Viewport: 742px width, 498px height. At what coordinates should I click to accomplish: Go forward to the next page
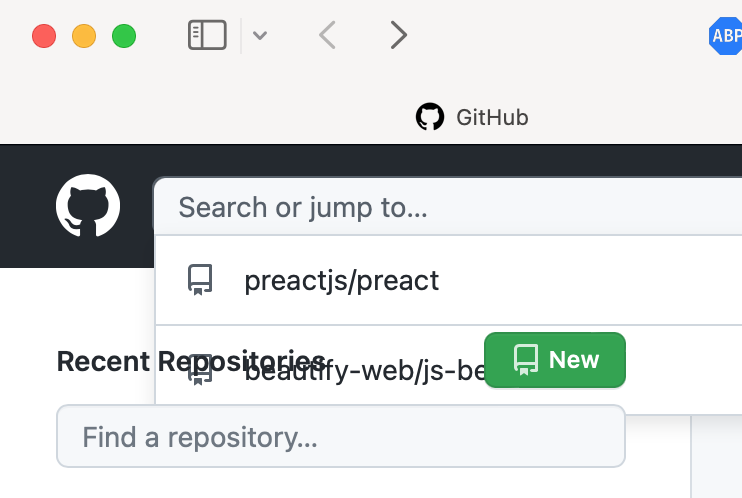(399, 36)
